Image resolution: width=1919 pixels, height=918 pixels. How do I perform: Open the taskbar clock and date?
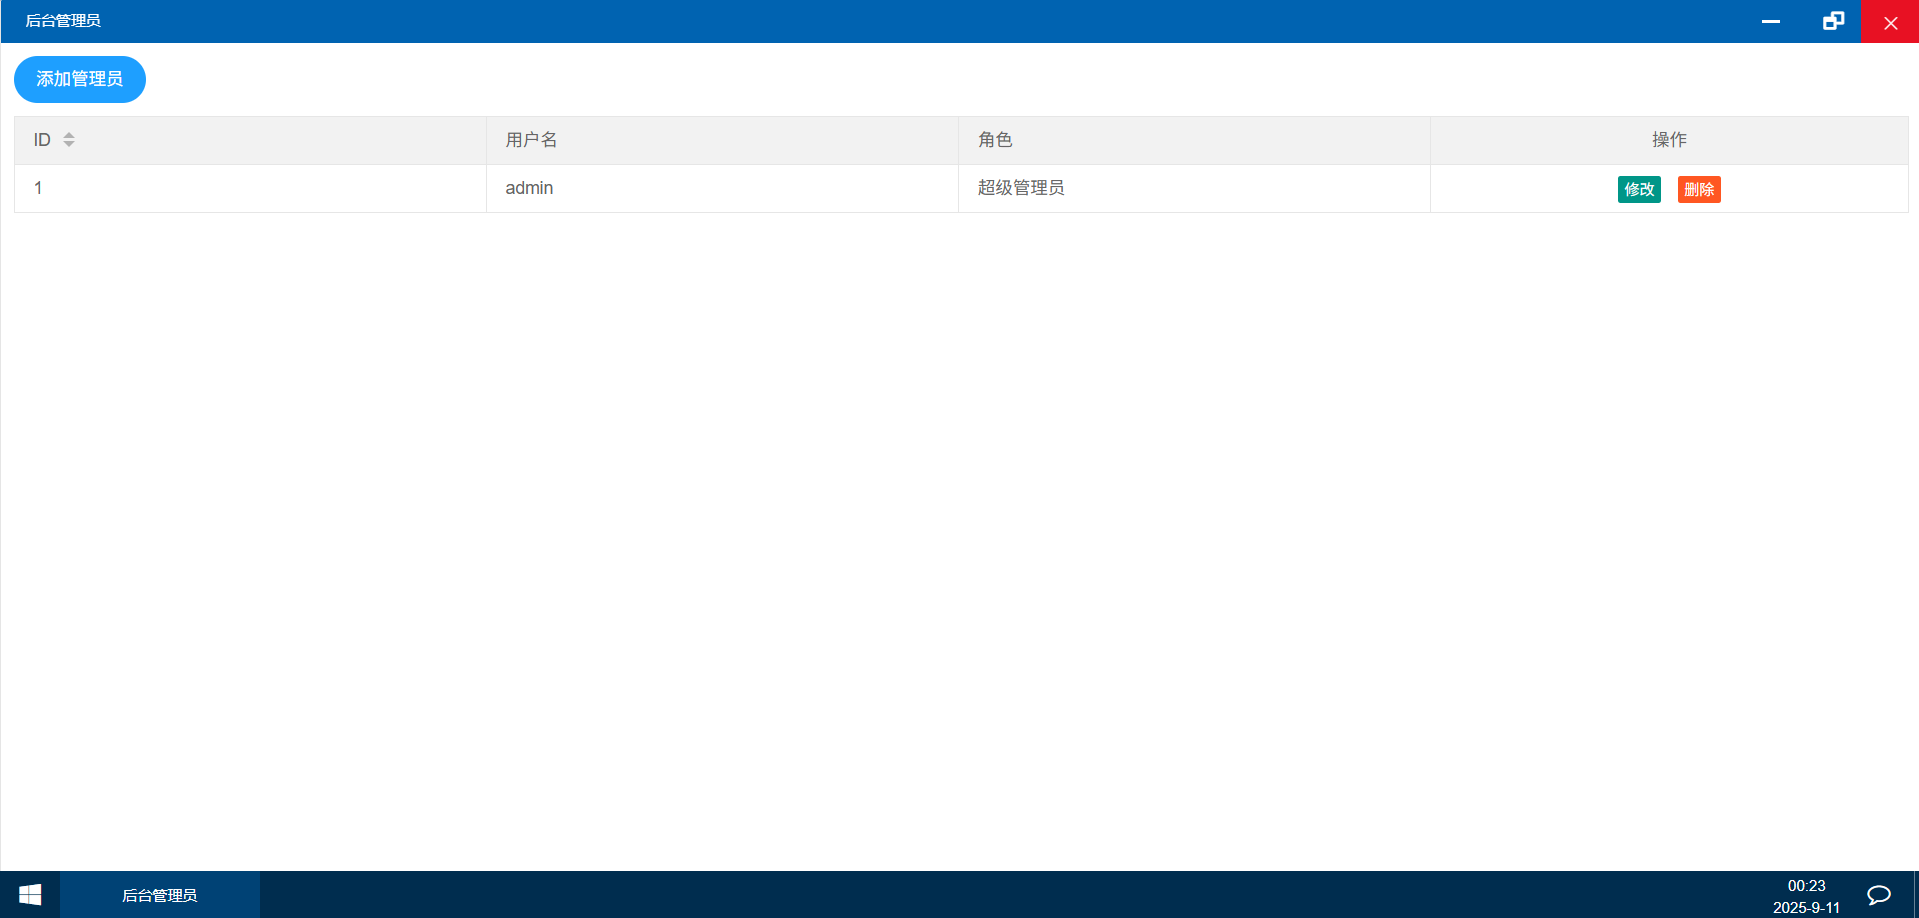(1806, 896)
